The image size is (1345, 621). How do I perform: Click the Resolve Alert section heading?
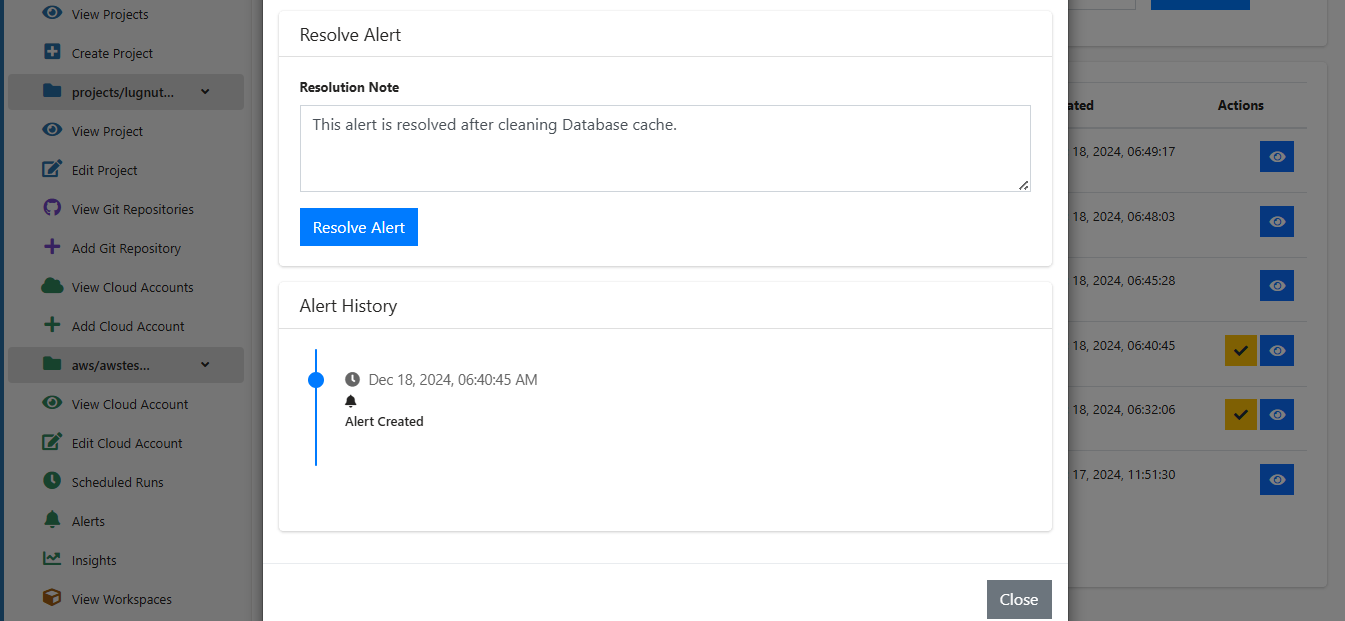point(350,35)
